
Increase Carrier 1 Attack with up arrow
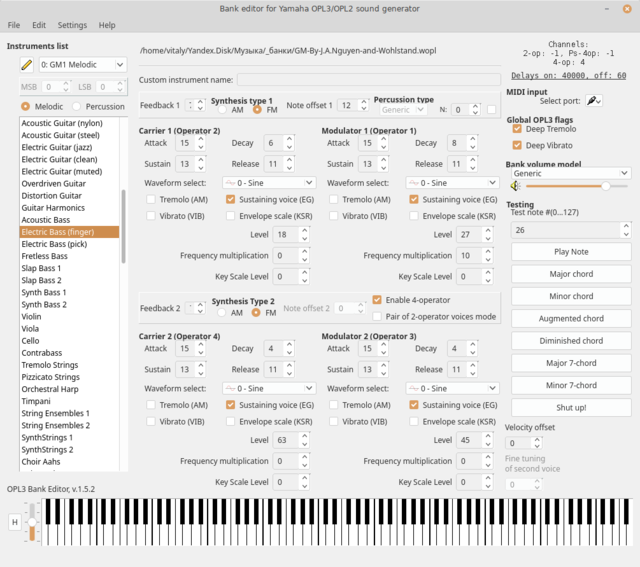tap(201, 139)
